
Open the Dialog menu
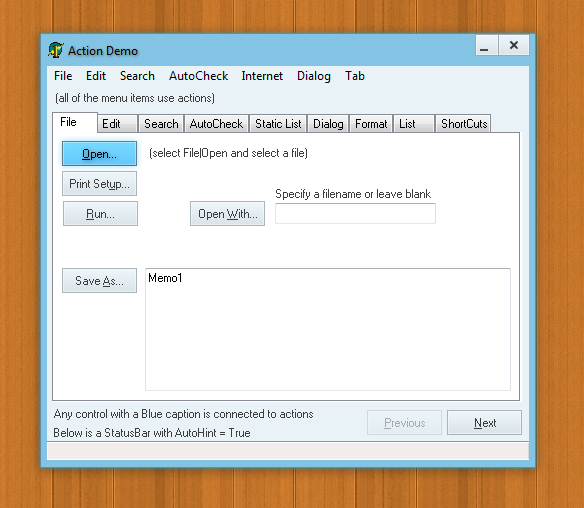(x=314, y=76)
